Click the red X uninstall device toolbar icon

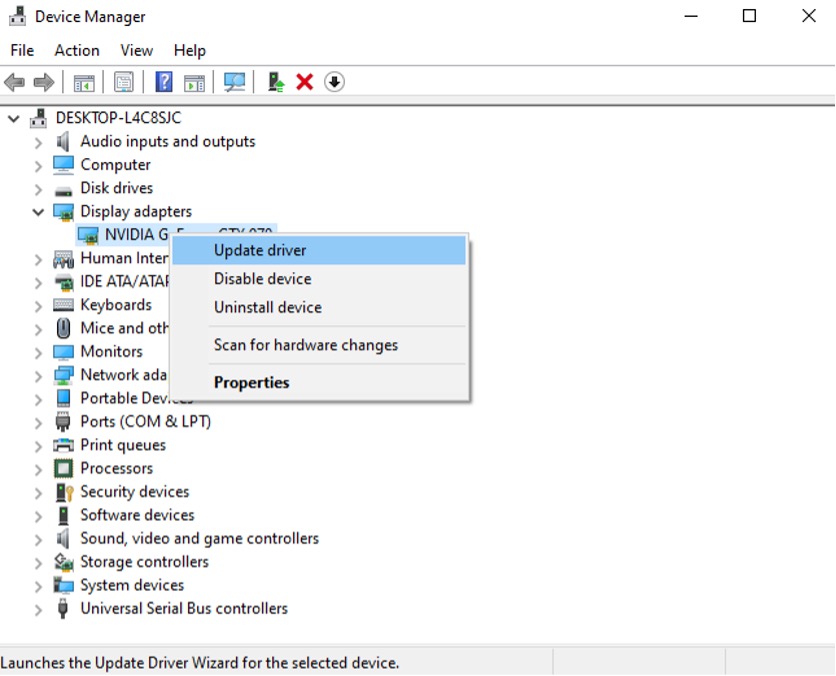click(x=305, y=82)
